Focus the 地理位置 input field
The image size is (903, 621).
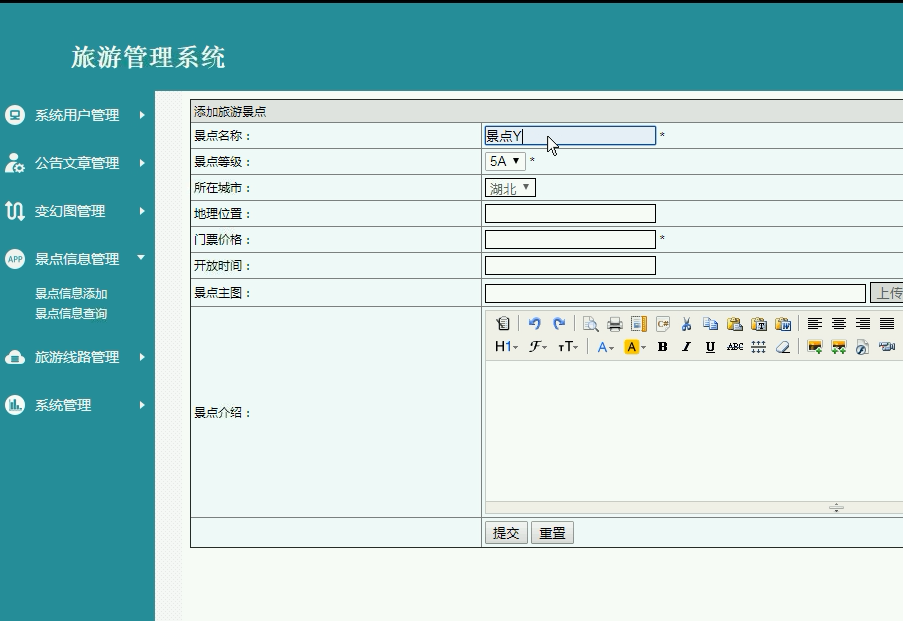pos(570,214)
